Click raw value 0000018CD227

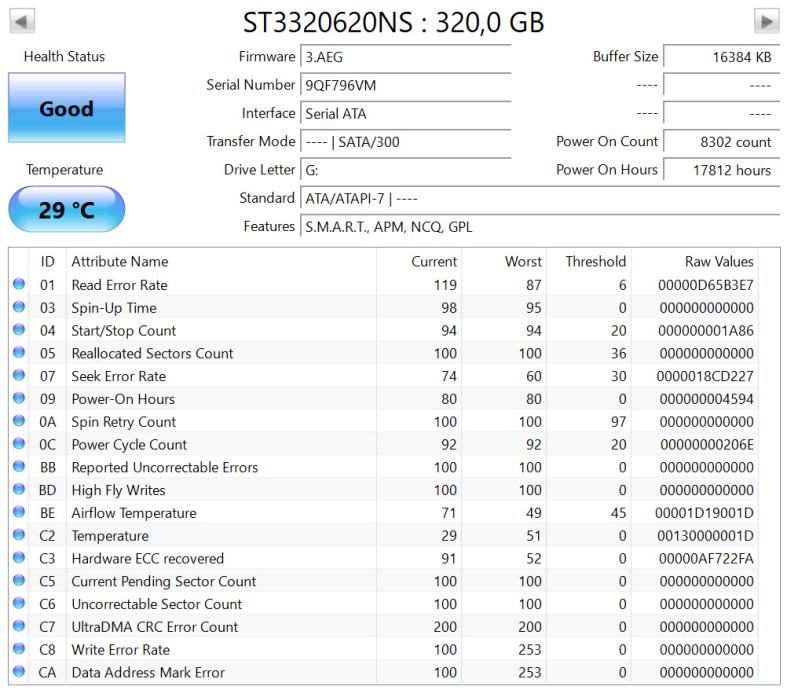tap(705, 376)
